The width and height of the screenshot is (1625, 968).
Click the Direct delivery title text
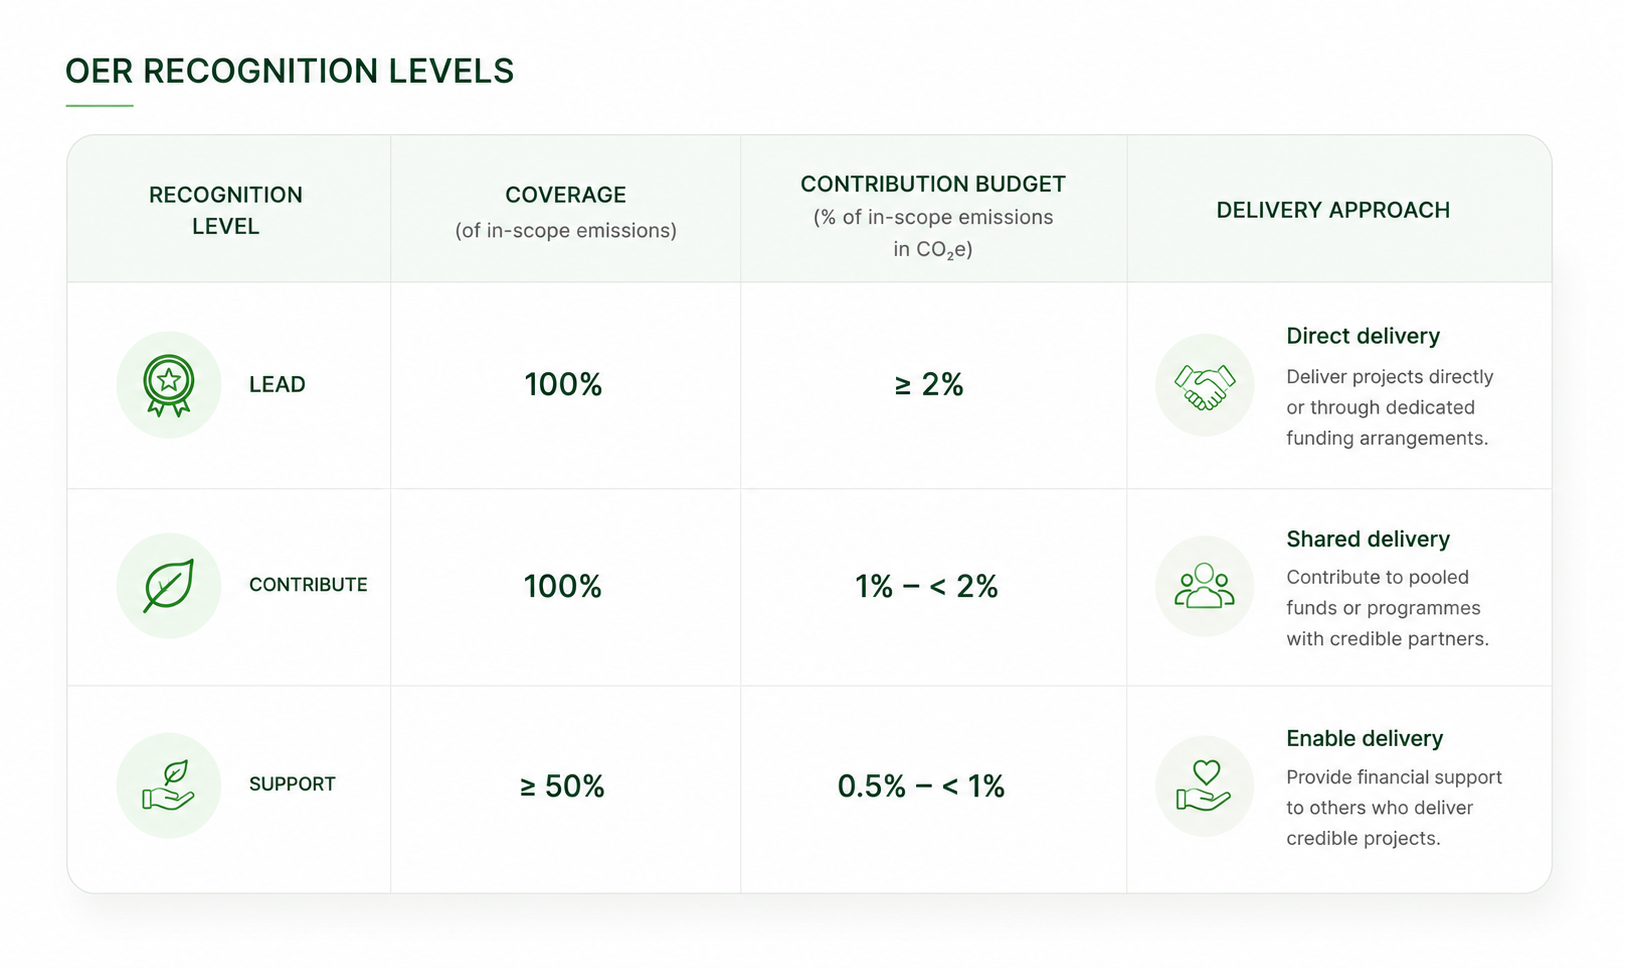(x=1363, y=336)
